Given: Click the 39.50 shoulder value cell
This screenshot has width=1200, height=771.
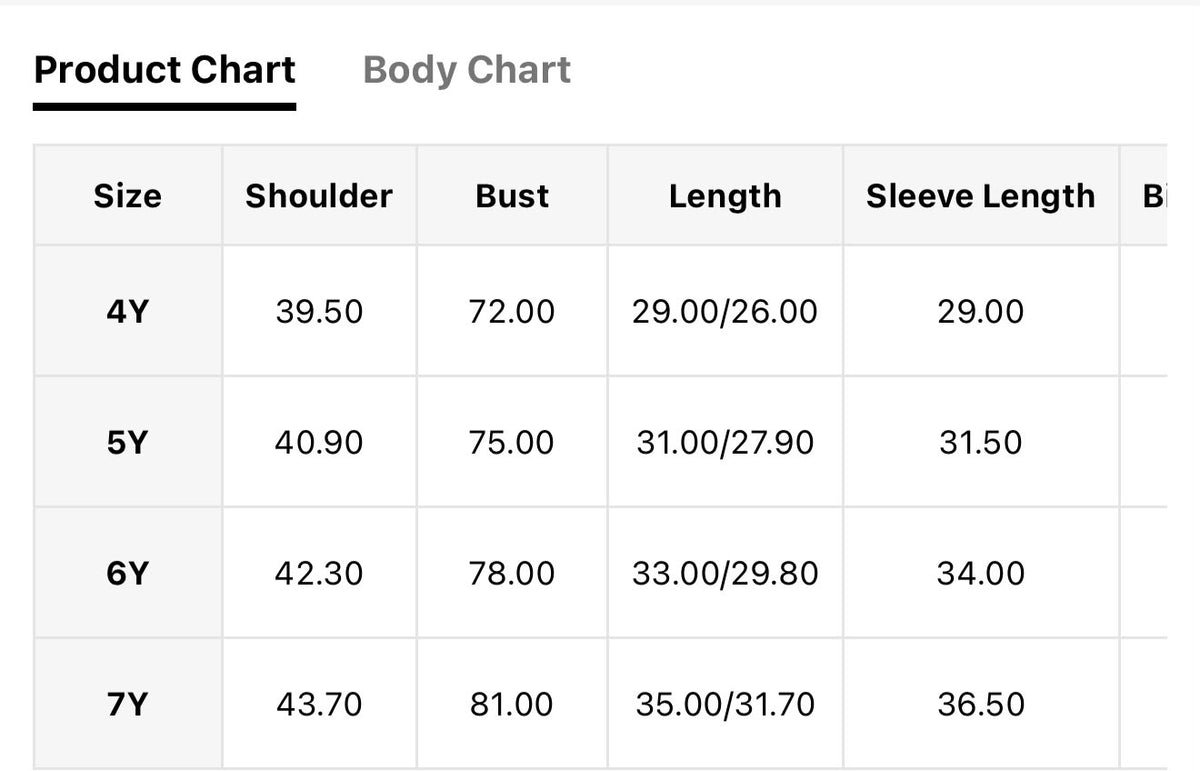Looking at the screenshot, I should [319, 311].
